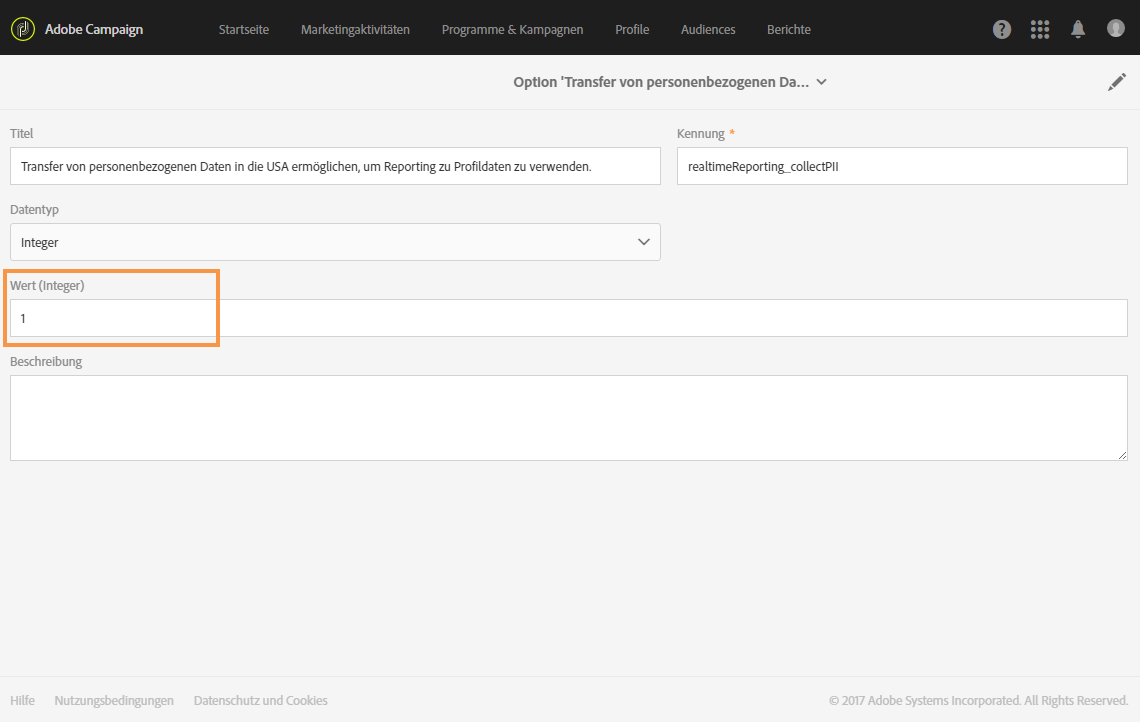The height and width of the screenshot is (722, 1140).
Task: Show notifications via the bell icon
Action: pyautogui.click(x=1078, y=29)
